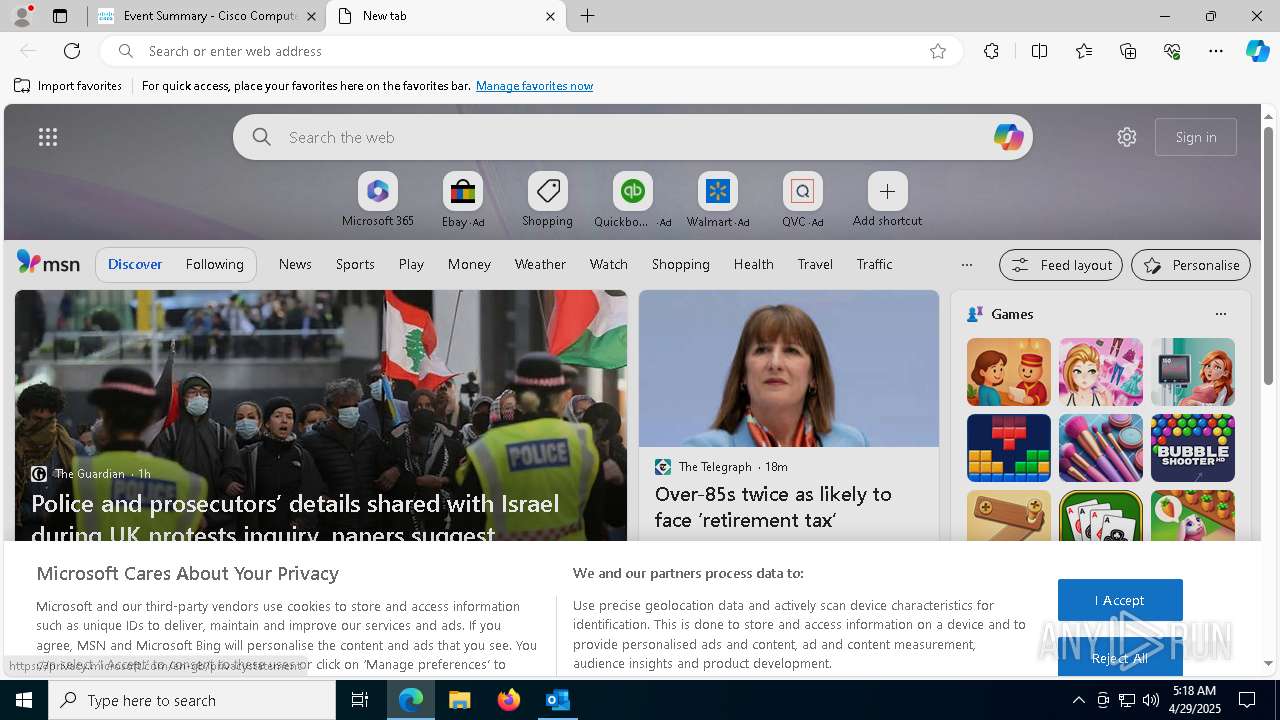1280x720 pixels.
Task: Open the News menu item
Action: pos(295,264)
